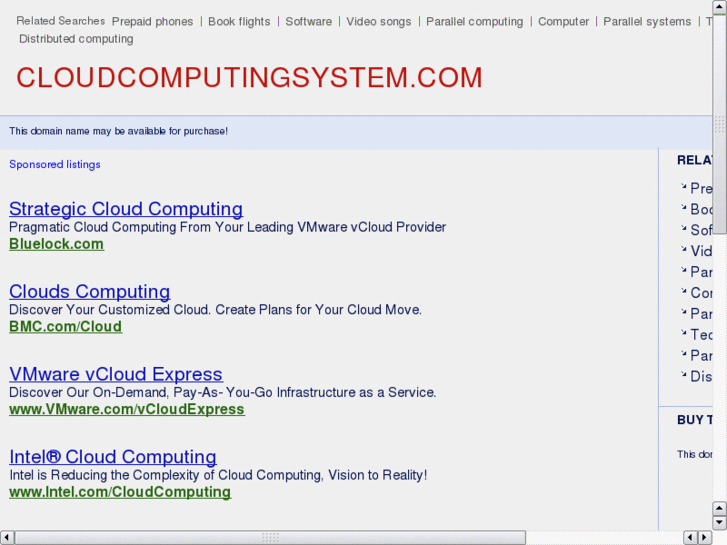Open the sidebar link starting with Tec
The width and height of the screenshot is (727, 545).
tap(701, 334)
